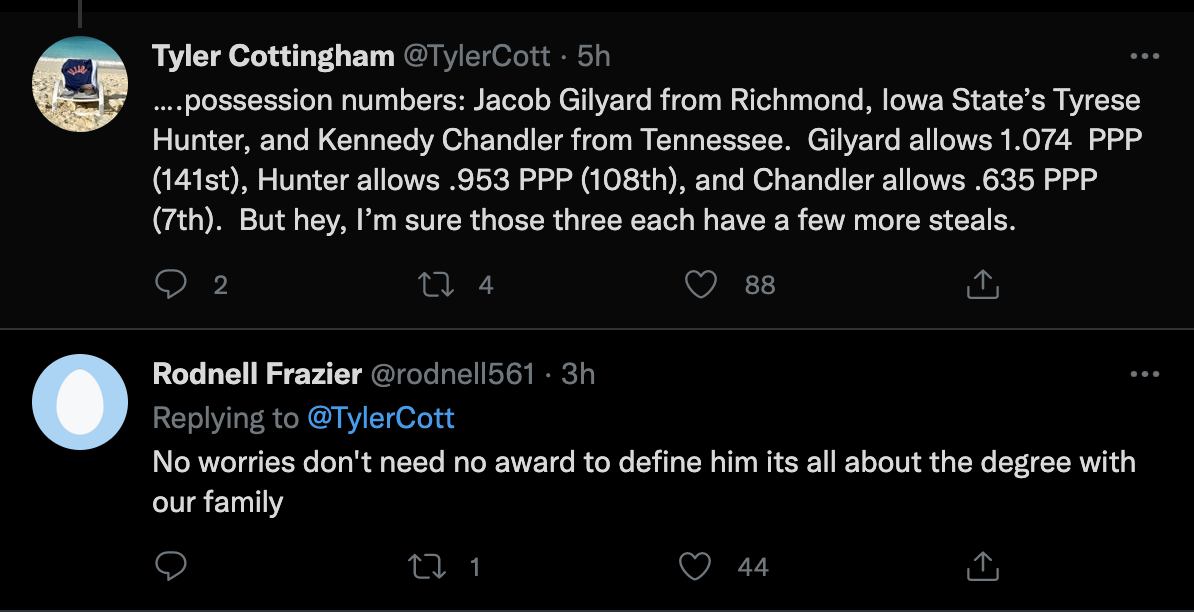
Task: Click the @rodnell561 handle
Action: click(x=453, y=374)
